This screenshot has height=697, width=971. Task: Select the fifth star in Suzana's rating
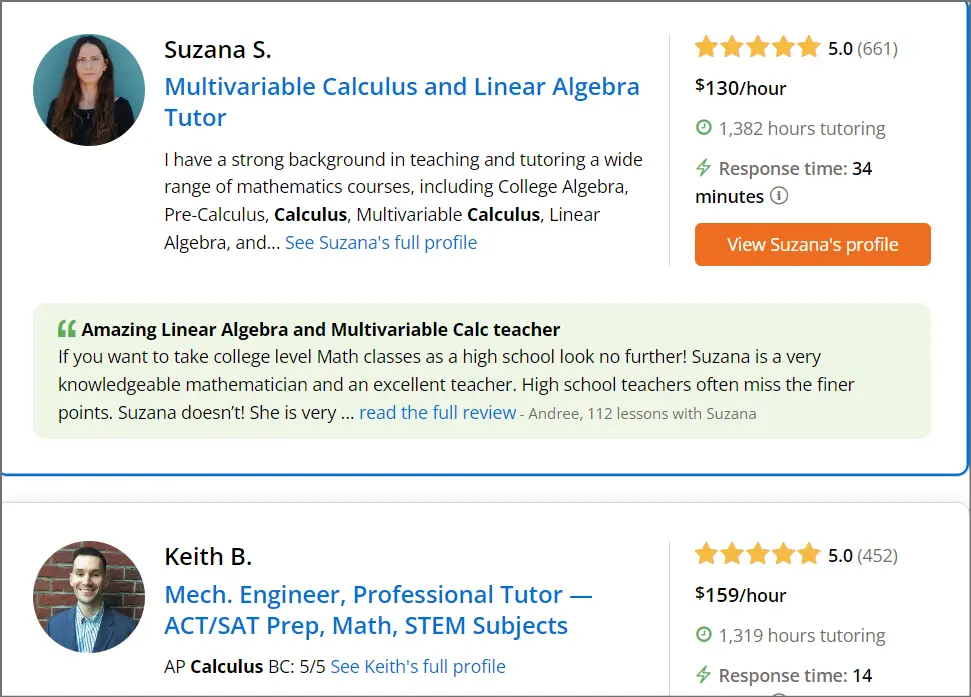pyautogui.click(x=807, y=46)
